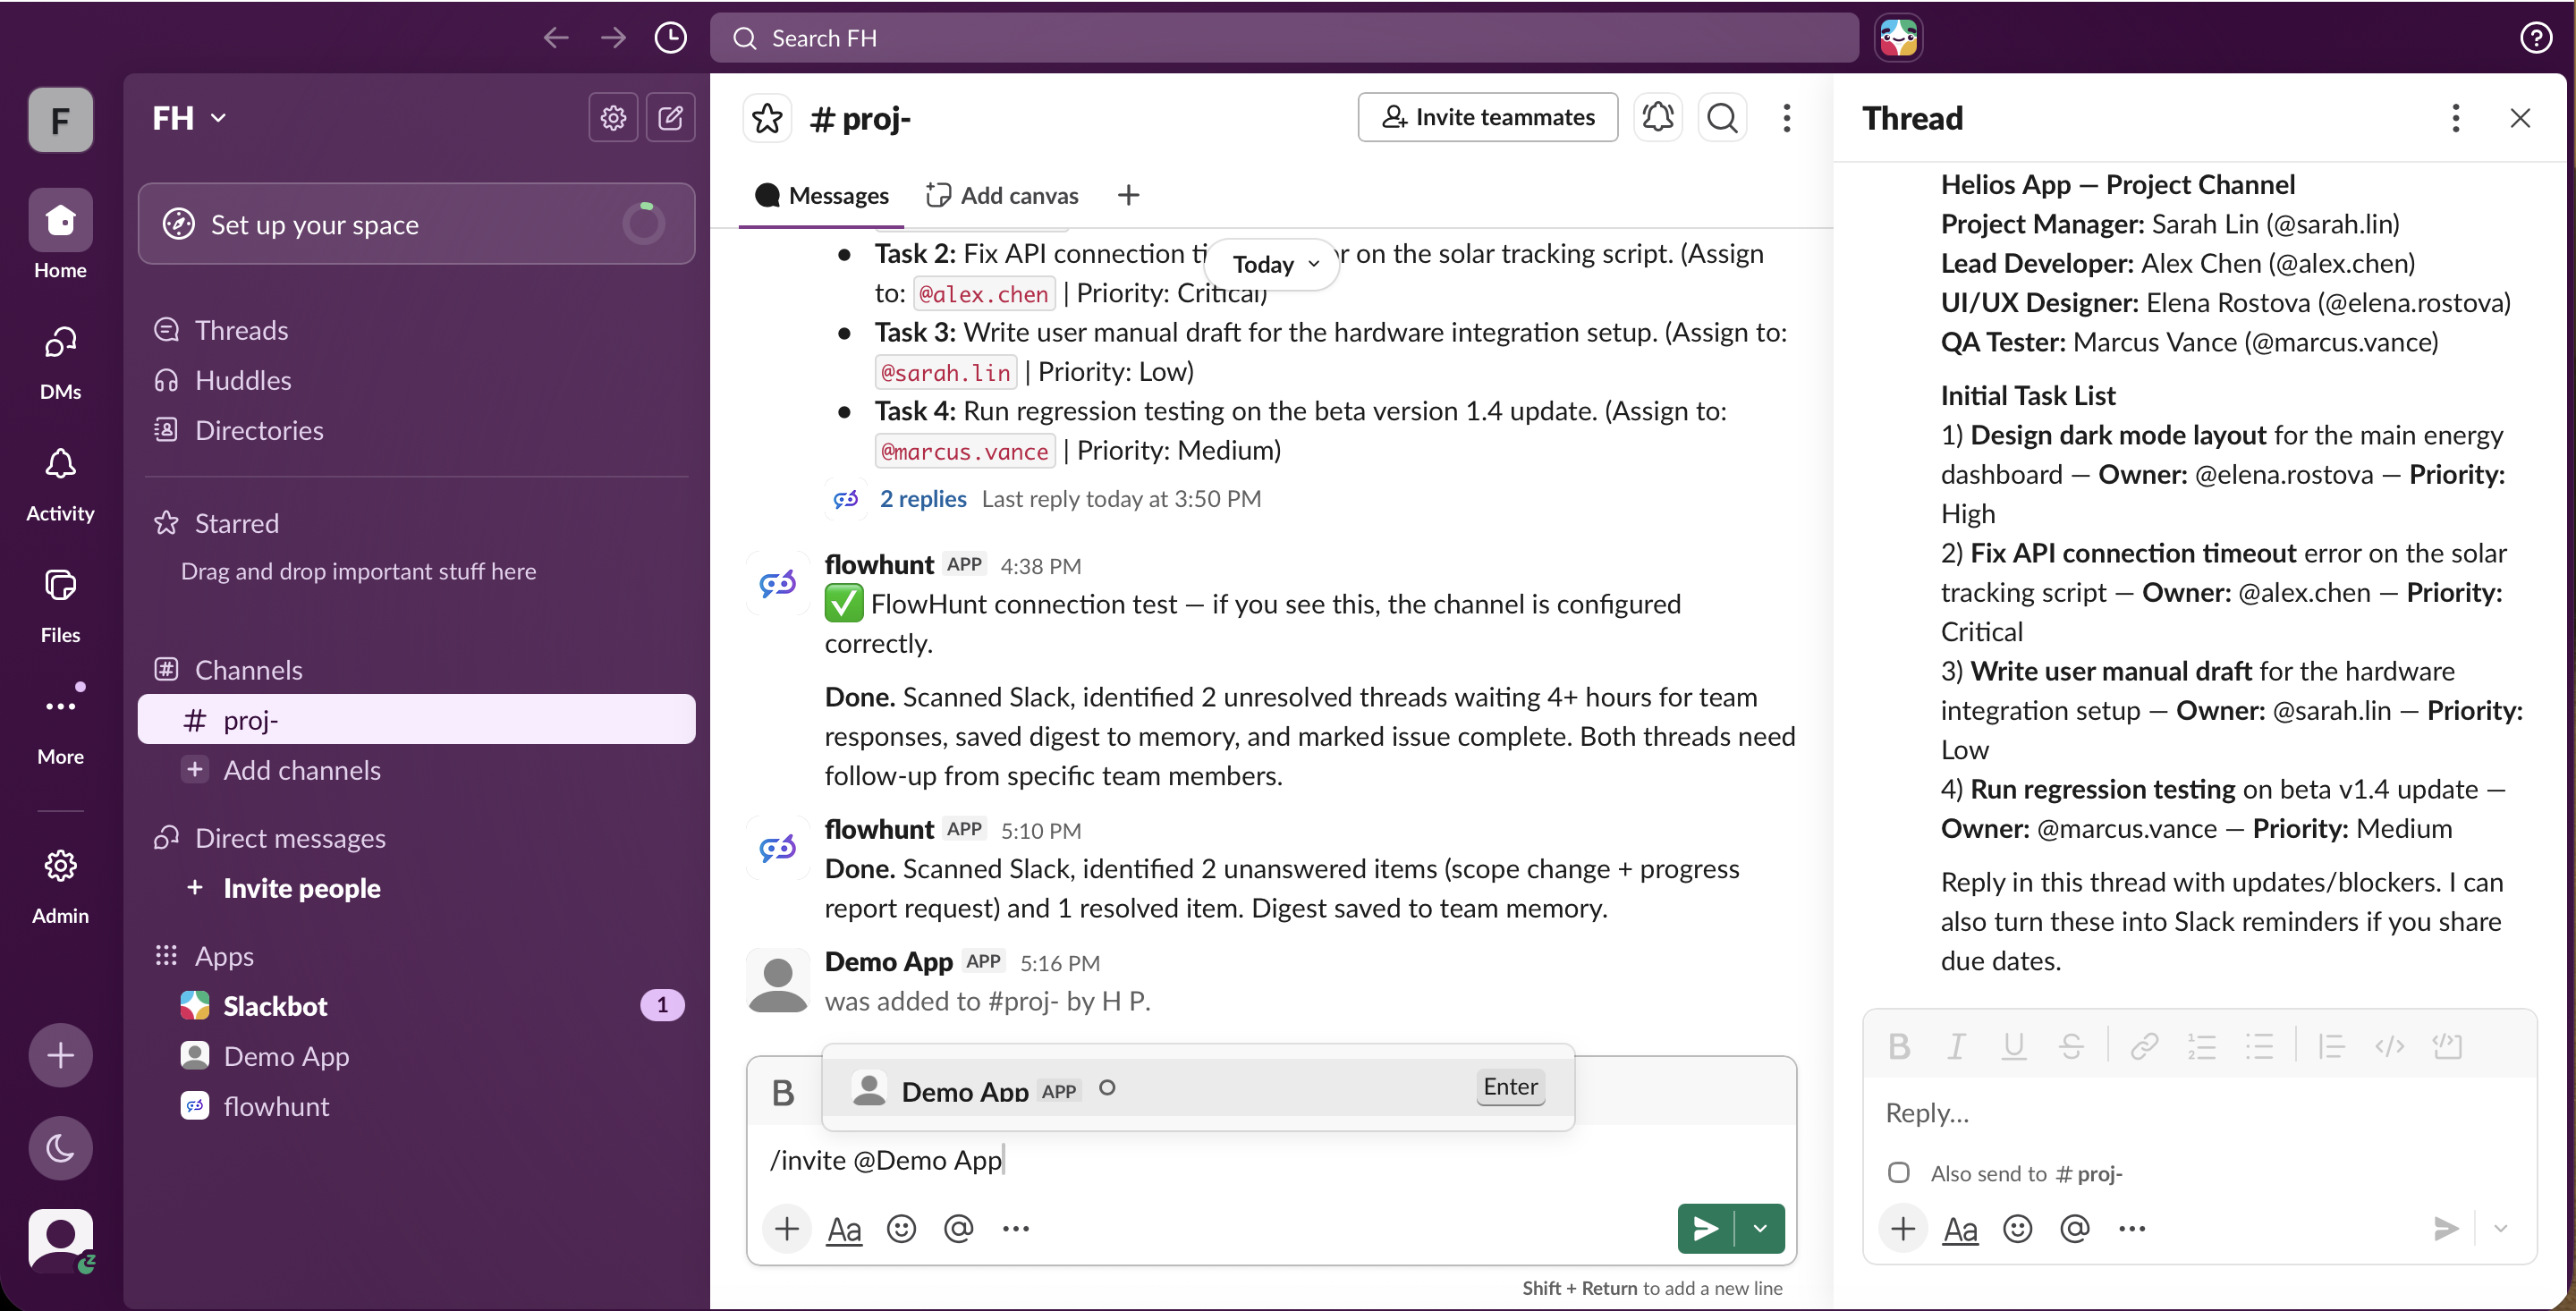Toggle underline in thread reply toolbar
2576x1311 pixels.
tap(2013, 1046)
